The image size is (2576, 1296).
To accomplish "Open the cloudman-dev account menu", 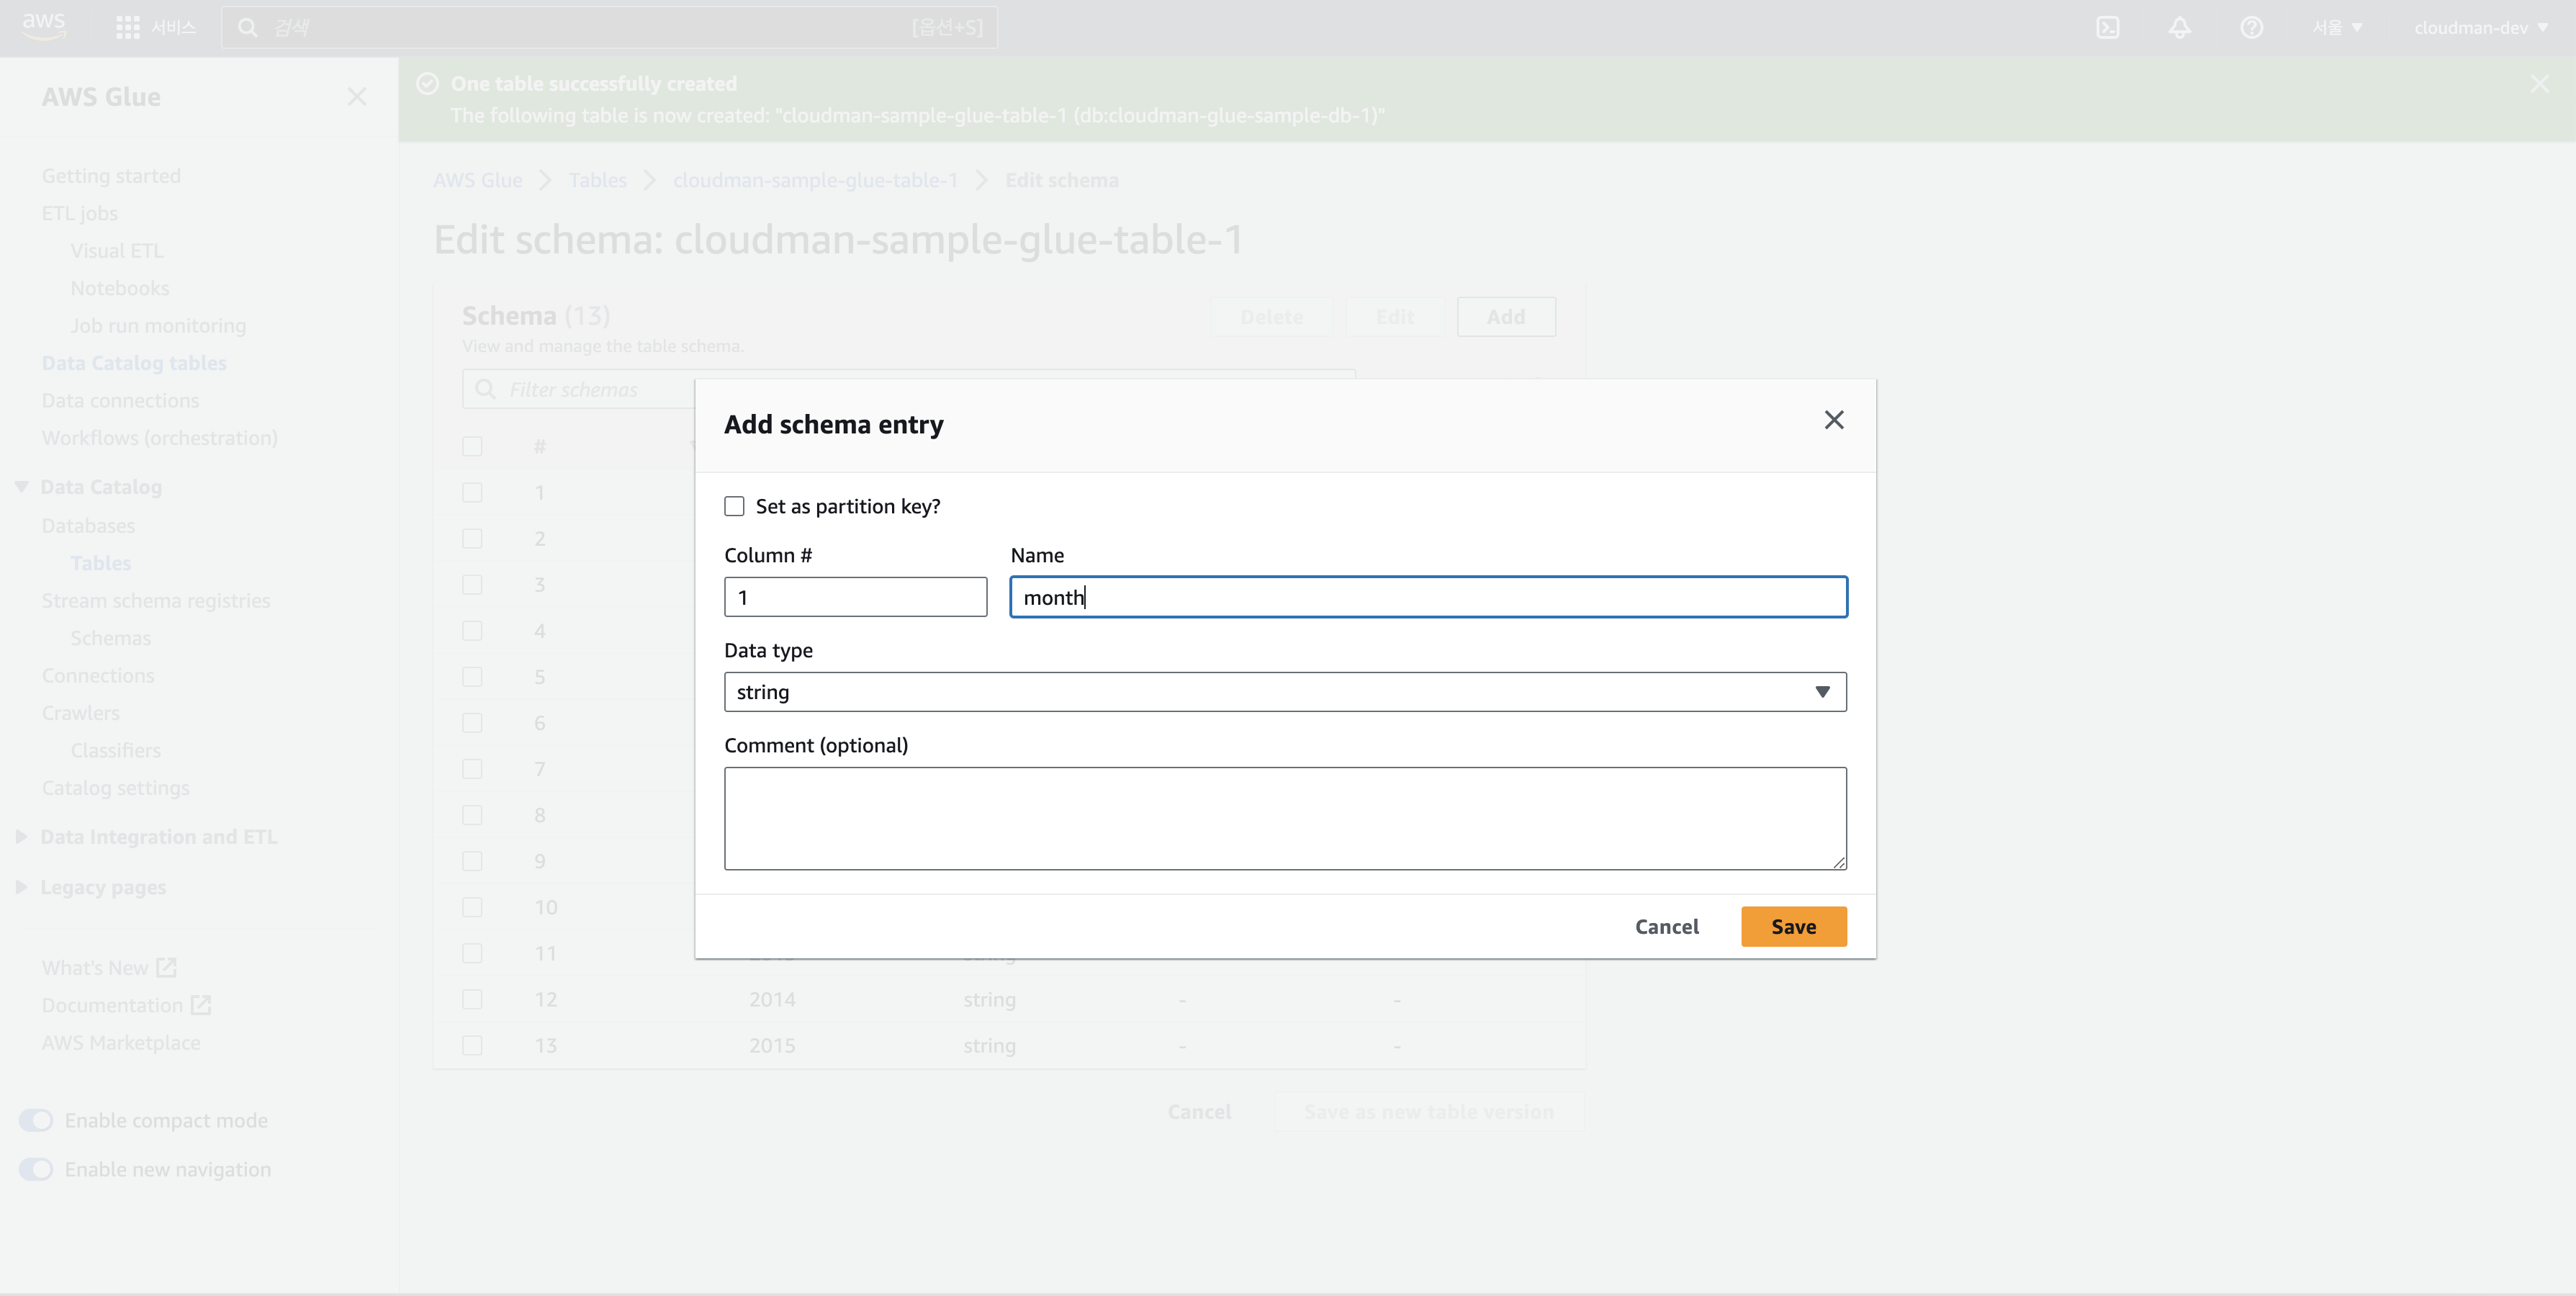I will click(x=2480, y=27).
